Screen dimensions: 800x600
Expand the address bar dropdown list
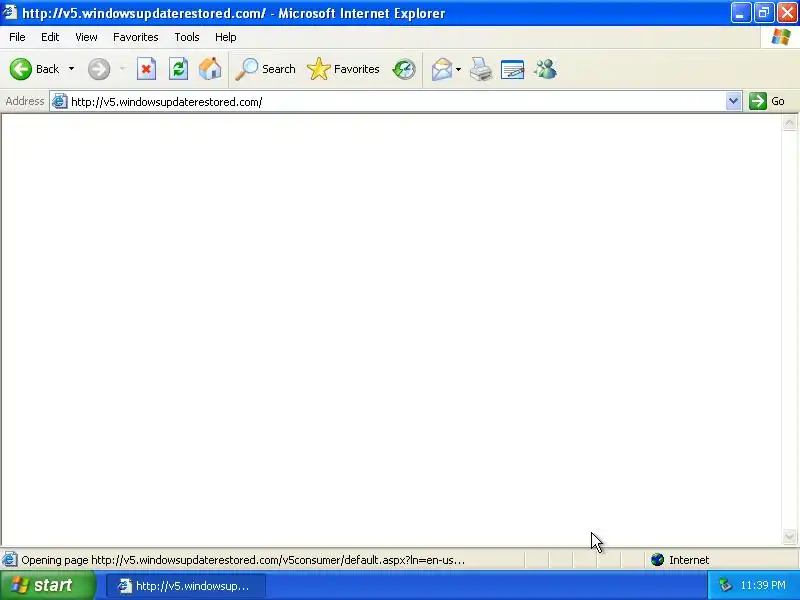pos(734,102)
